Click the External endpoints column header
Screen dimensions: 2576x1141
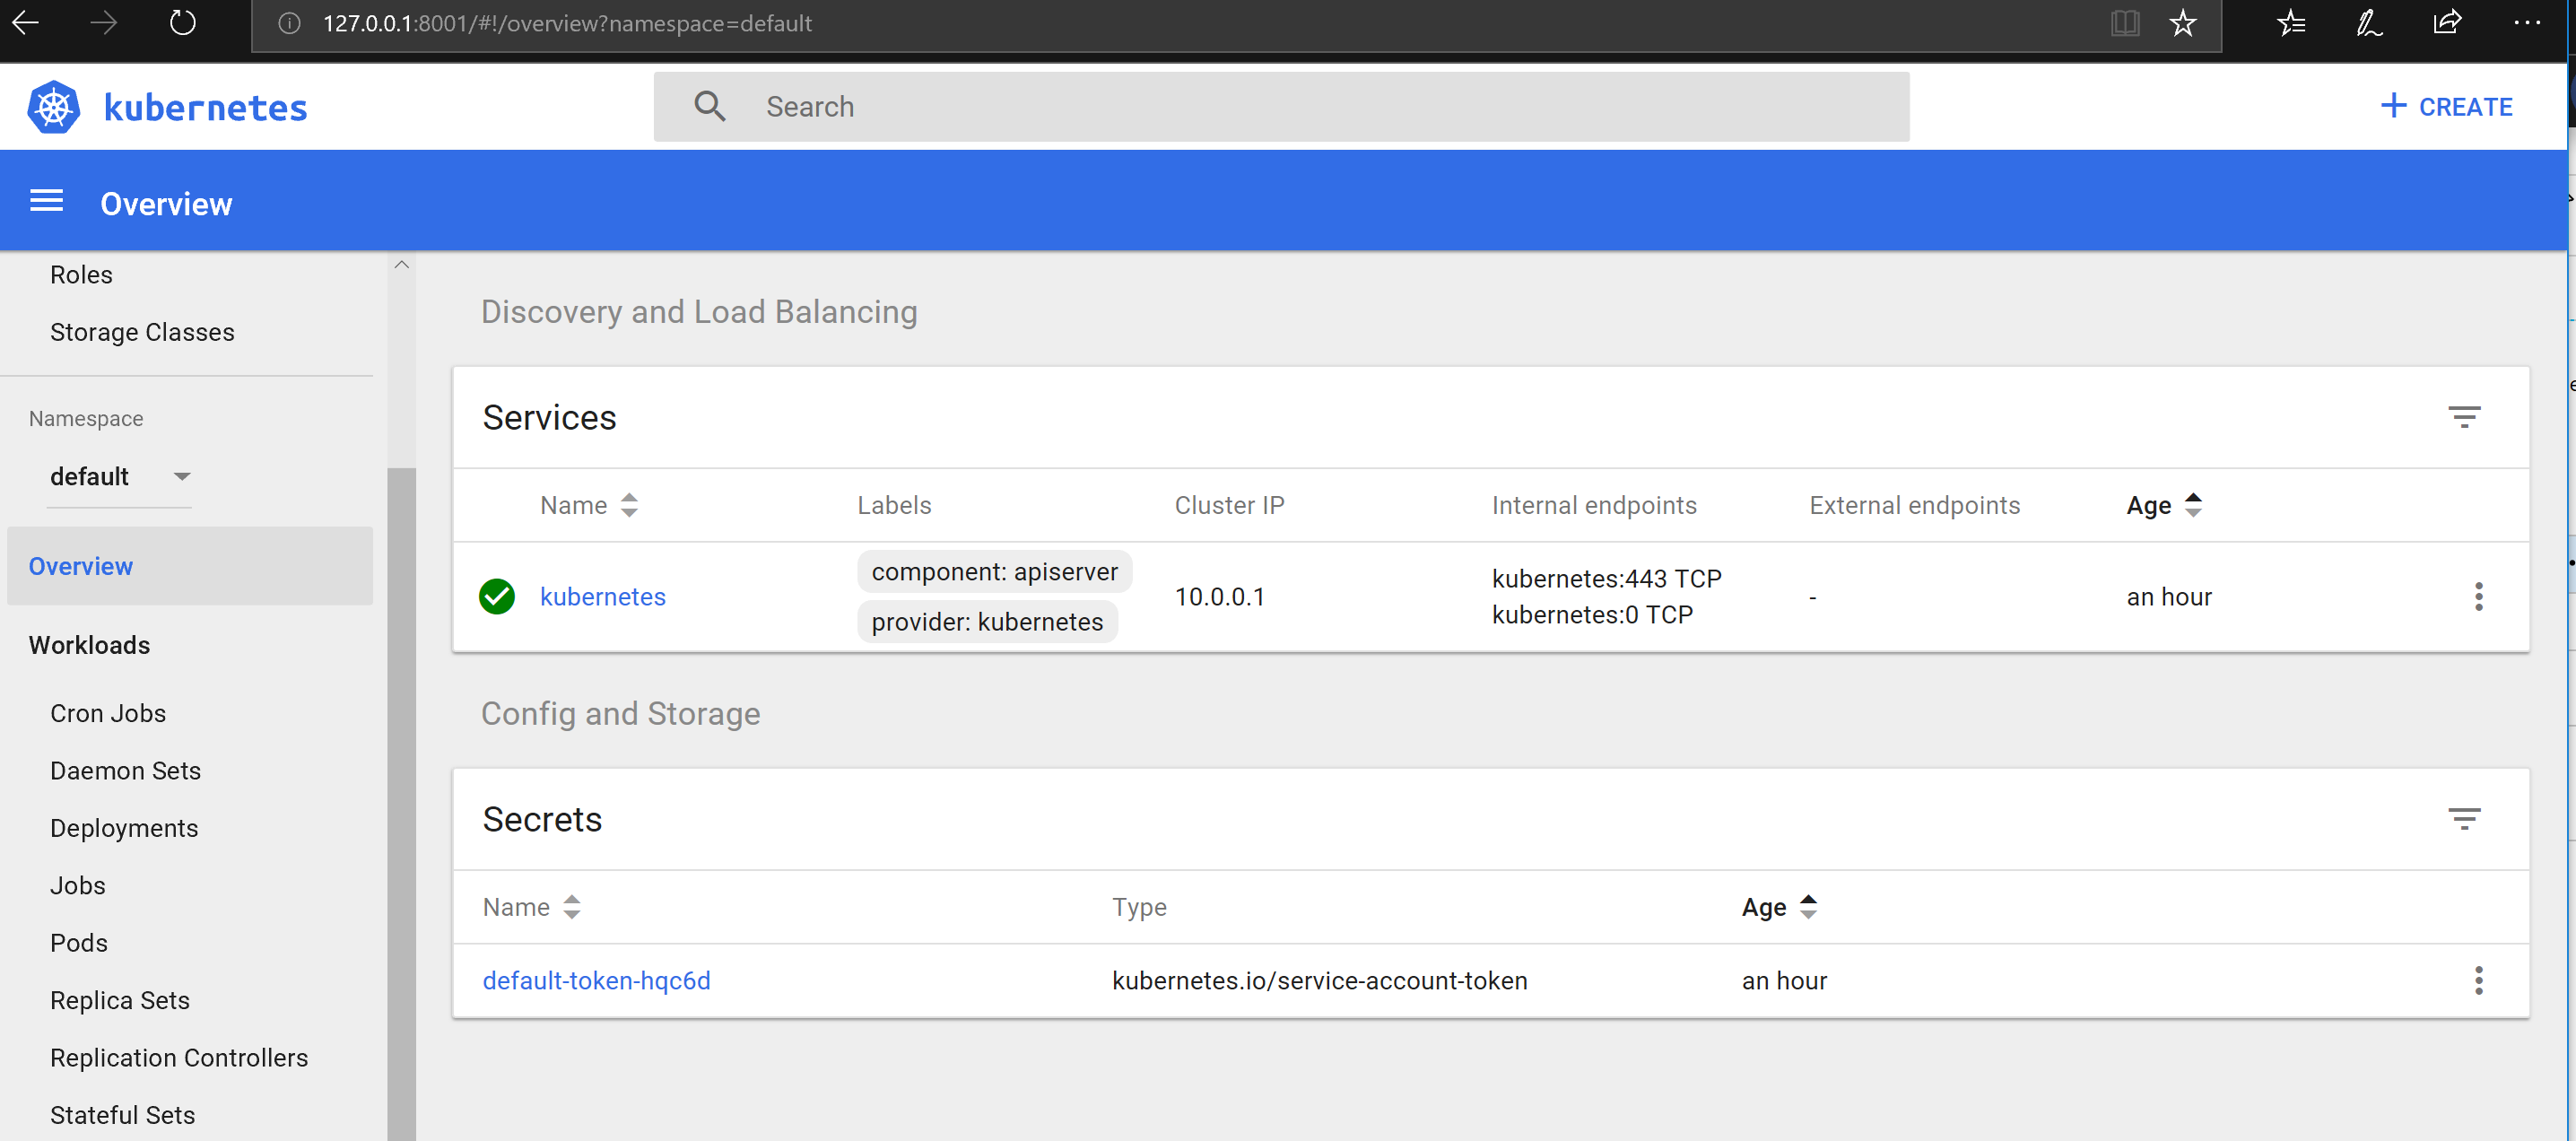[1915, 505]
